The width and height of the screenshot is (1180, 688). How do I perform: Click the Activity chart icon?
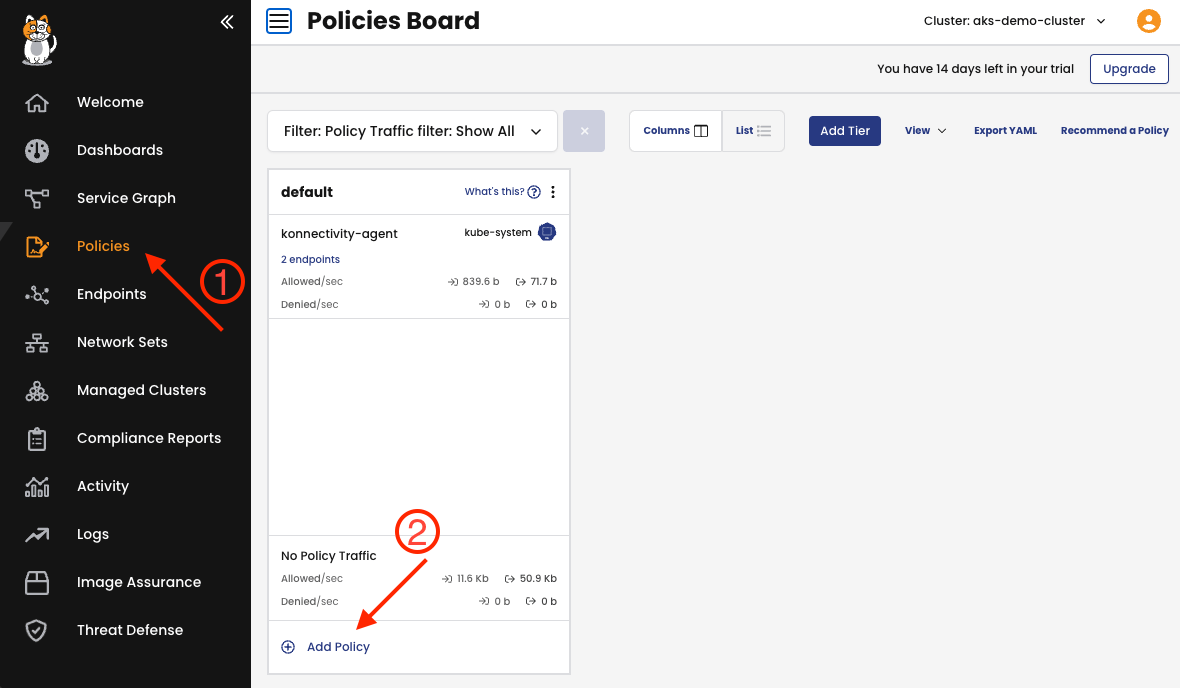coord(37,486)
